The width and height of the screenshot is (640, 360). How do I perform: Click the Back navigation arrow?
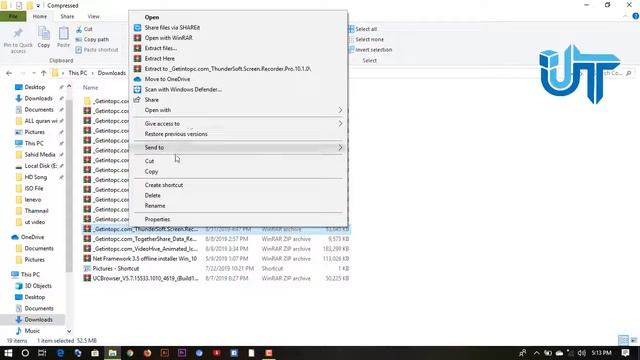click(x=9, y=73)
